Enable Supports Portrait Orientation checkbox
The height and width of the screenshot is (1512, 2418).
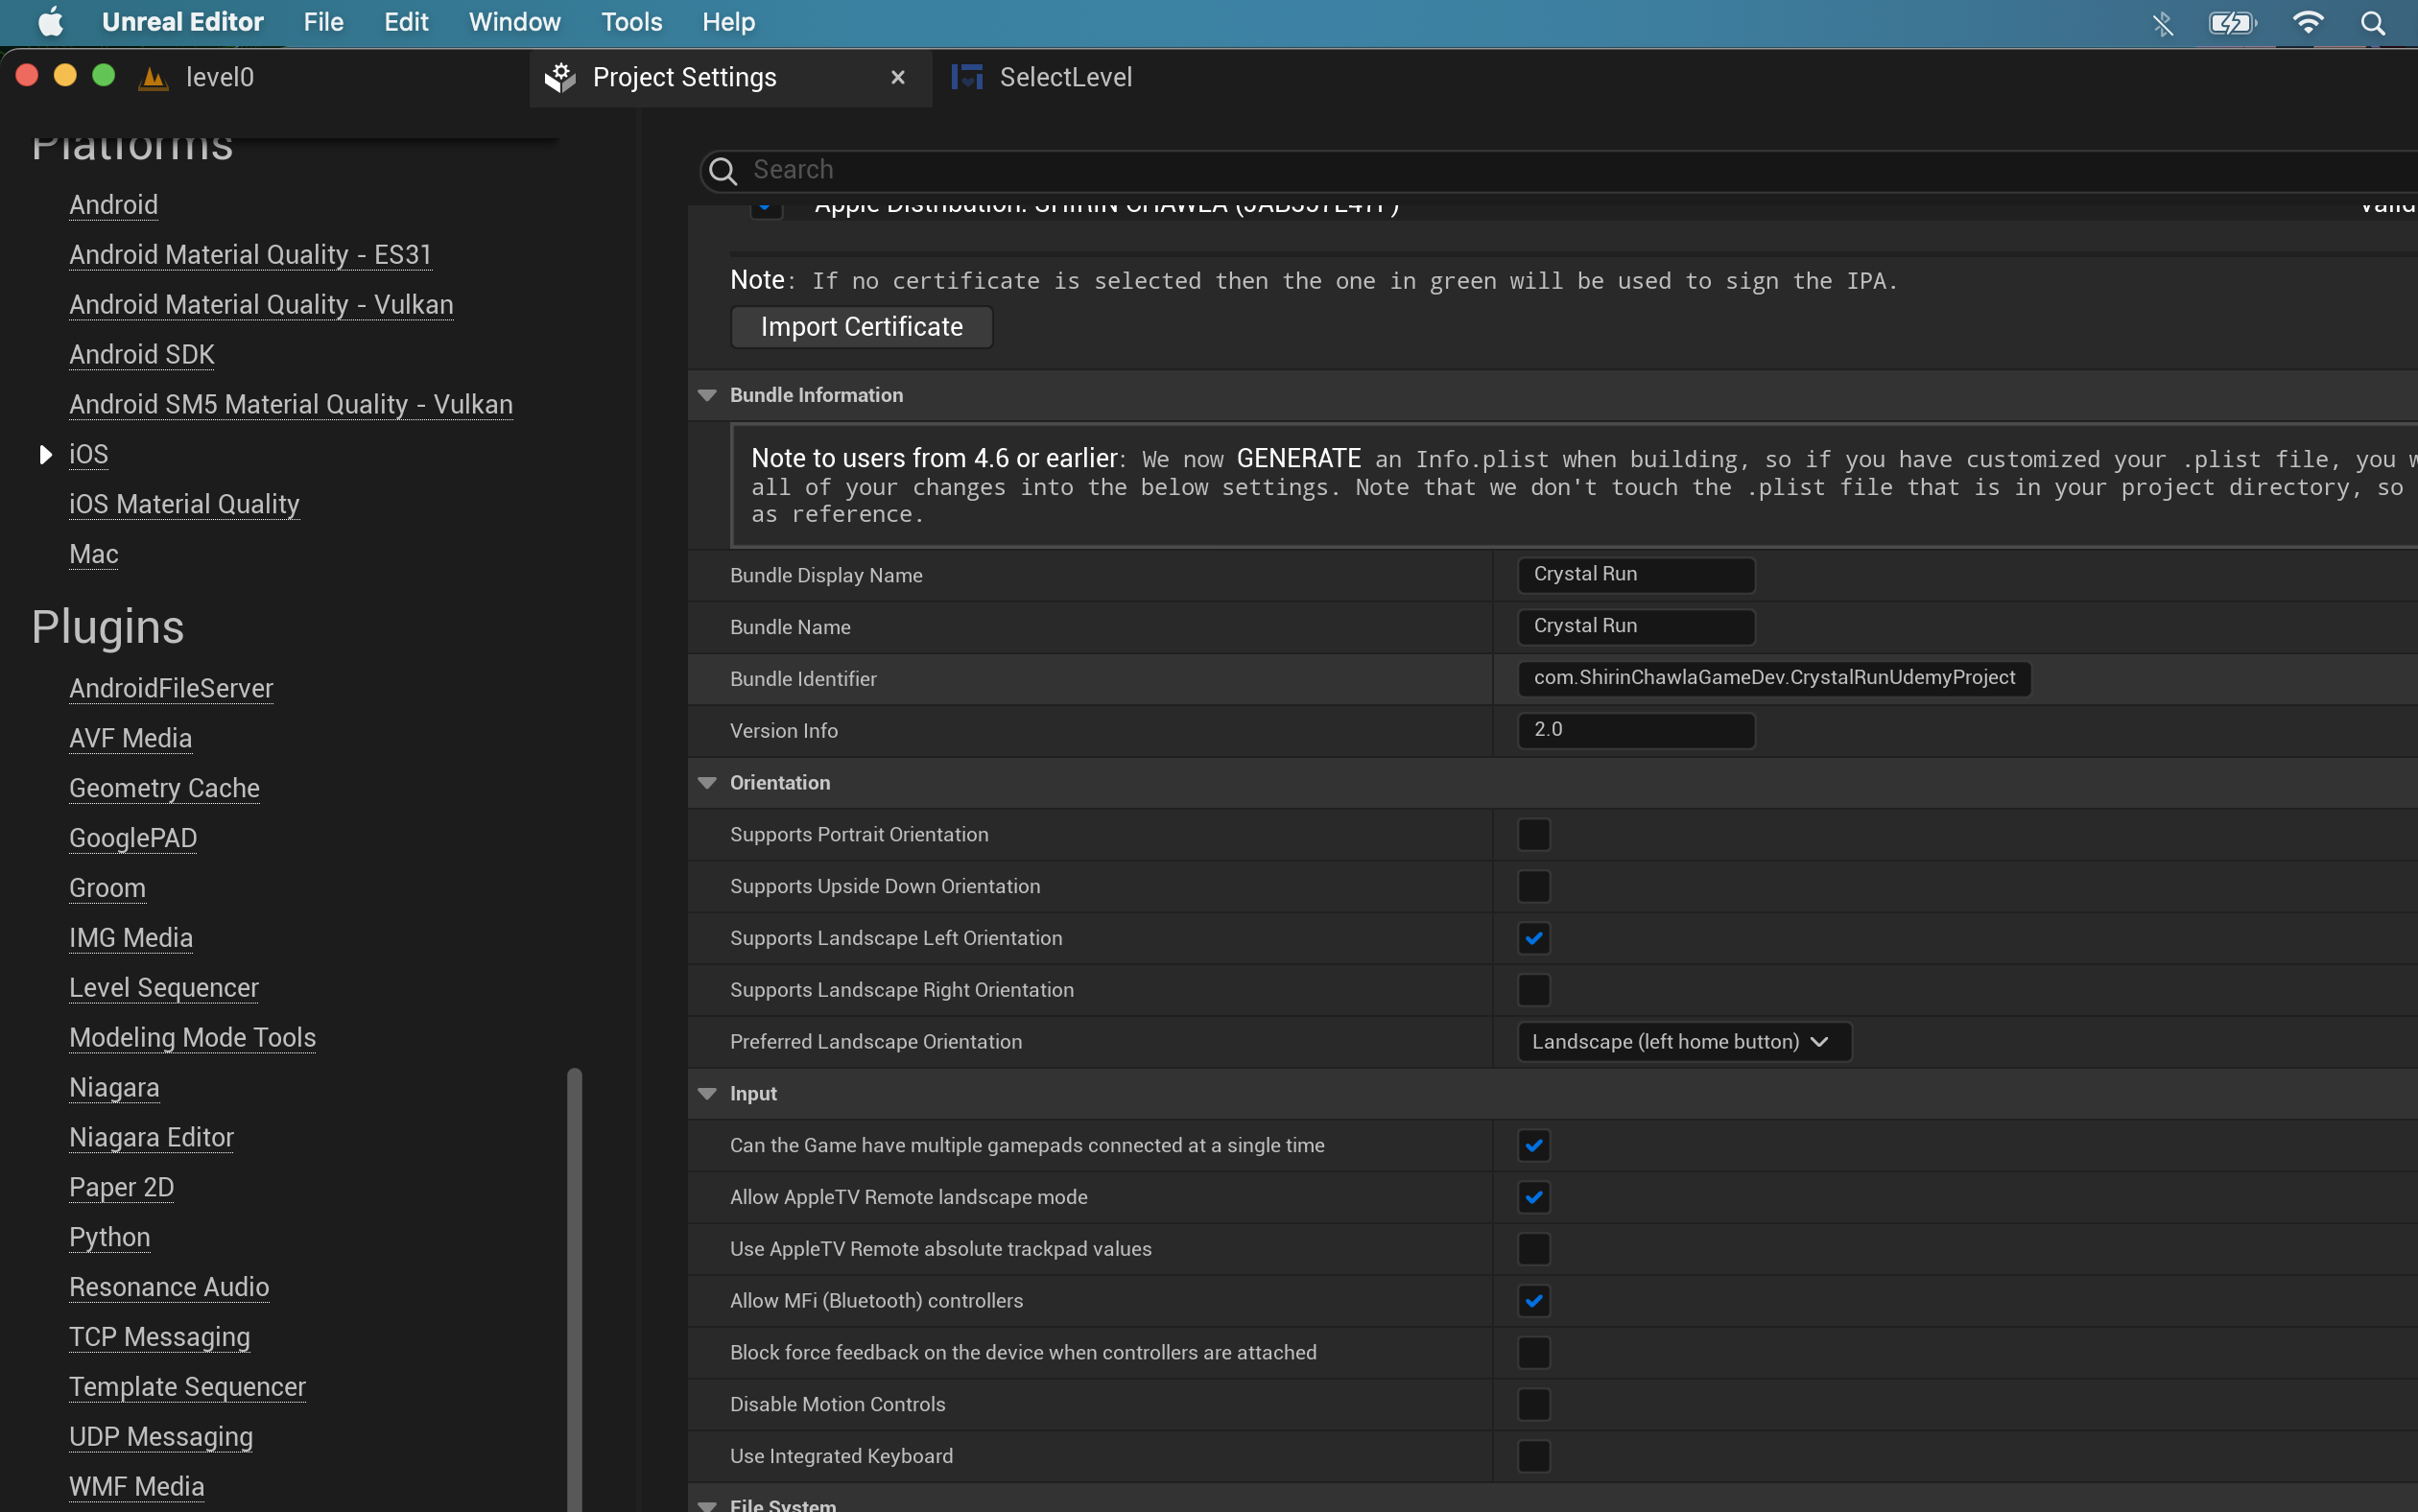(1533, 834)
